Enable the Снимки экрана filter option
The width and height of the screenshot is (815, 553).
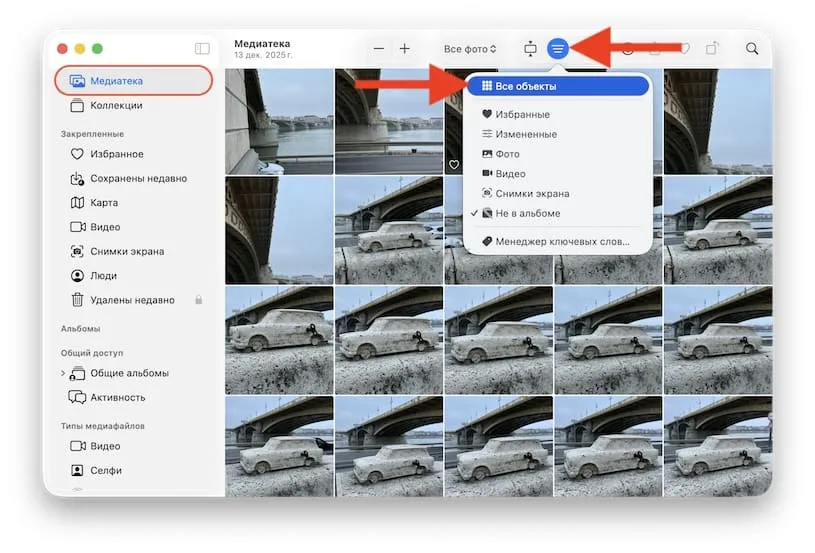pos(532,194)
